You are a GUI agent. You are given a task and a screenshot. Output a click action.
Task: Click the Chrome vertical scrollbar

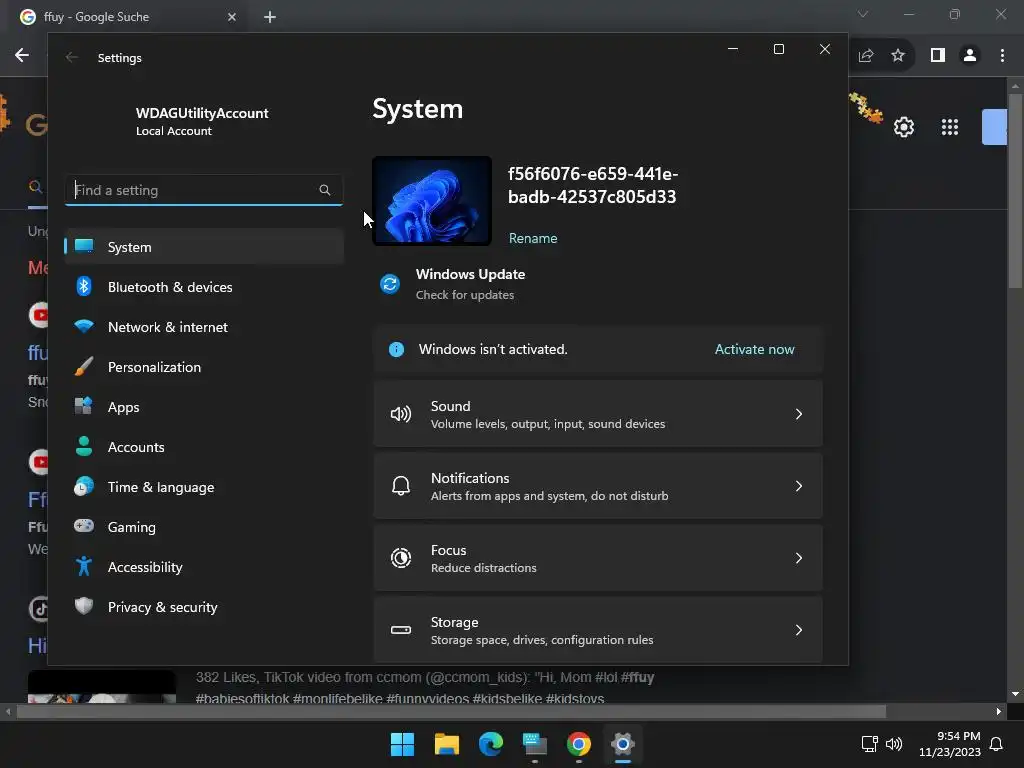click(x=1015, y=189)
